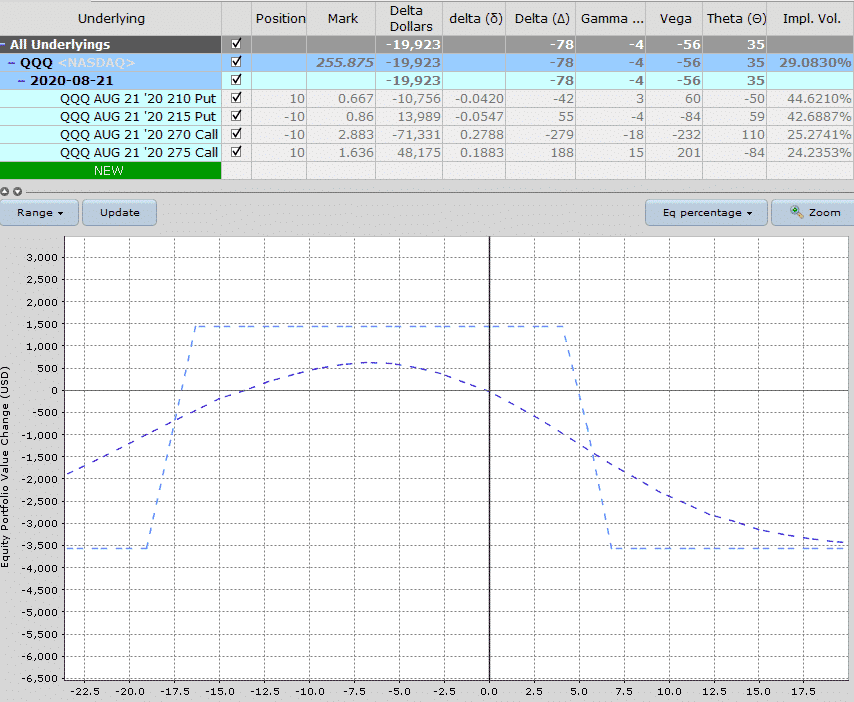Click the Impl. Vol. column header
Image resolution: width=854 pixels, height=702 pixels.
tap(810, 19)
